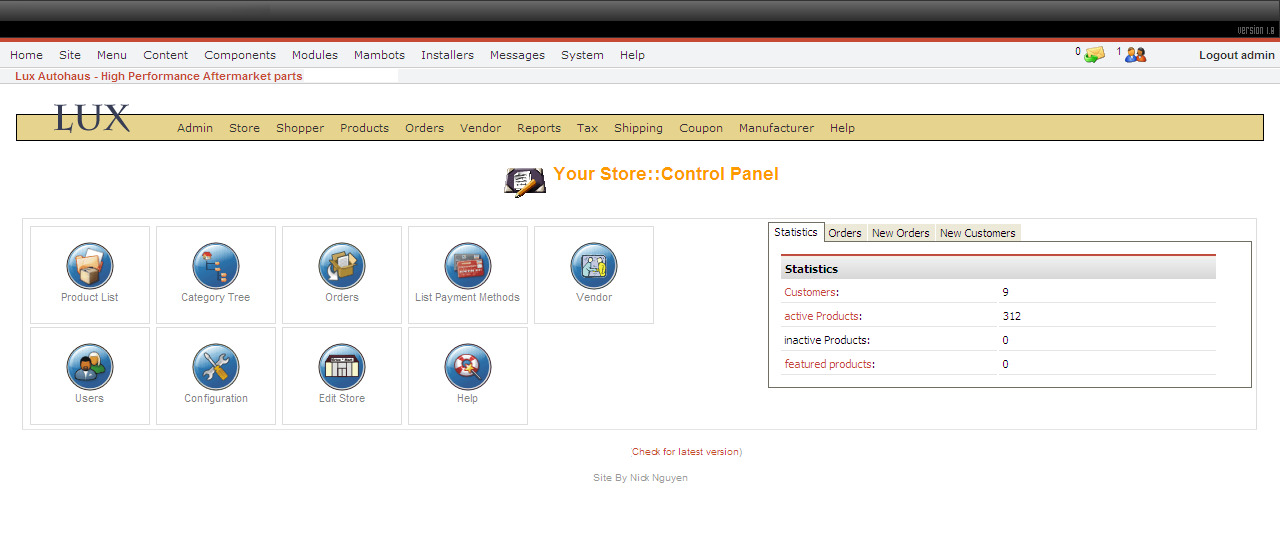Screen dimensions: 1280x560
Task: Open the Help lifebuoy icon
Action: click(x=468, y=368)
